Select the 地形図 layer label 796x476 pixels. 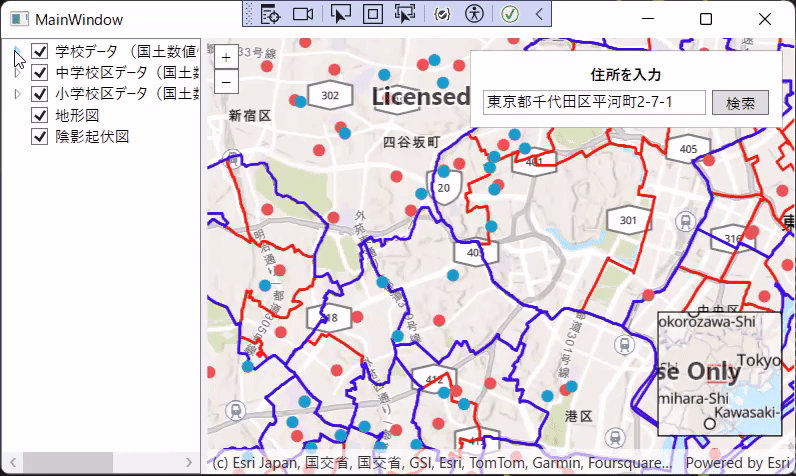77,115
